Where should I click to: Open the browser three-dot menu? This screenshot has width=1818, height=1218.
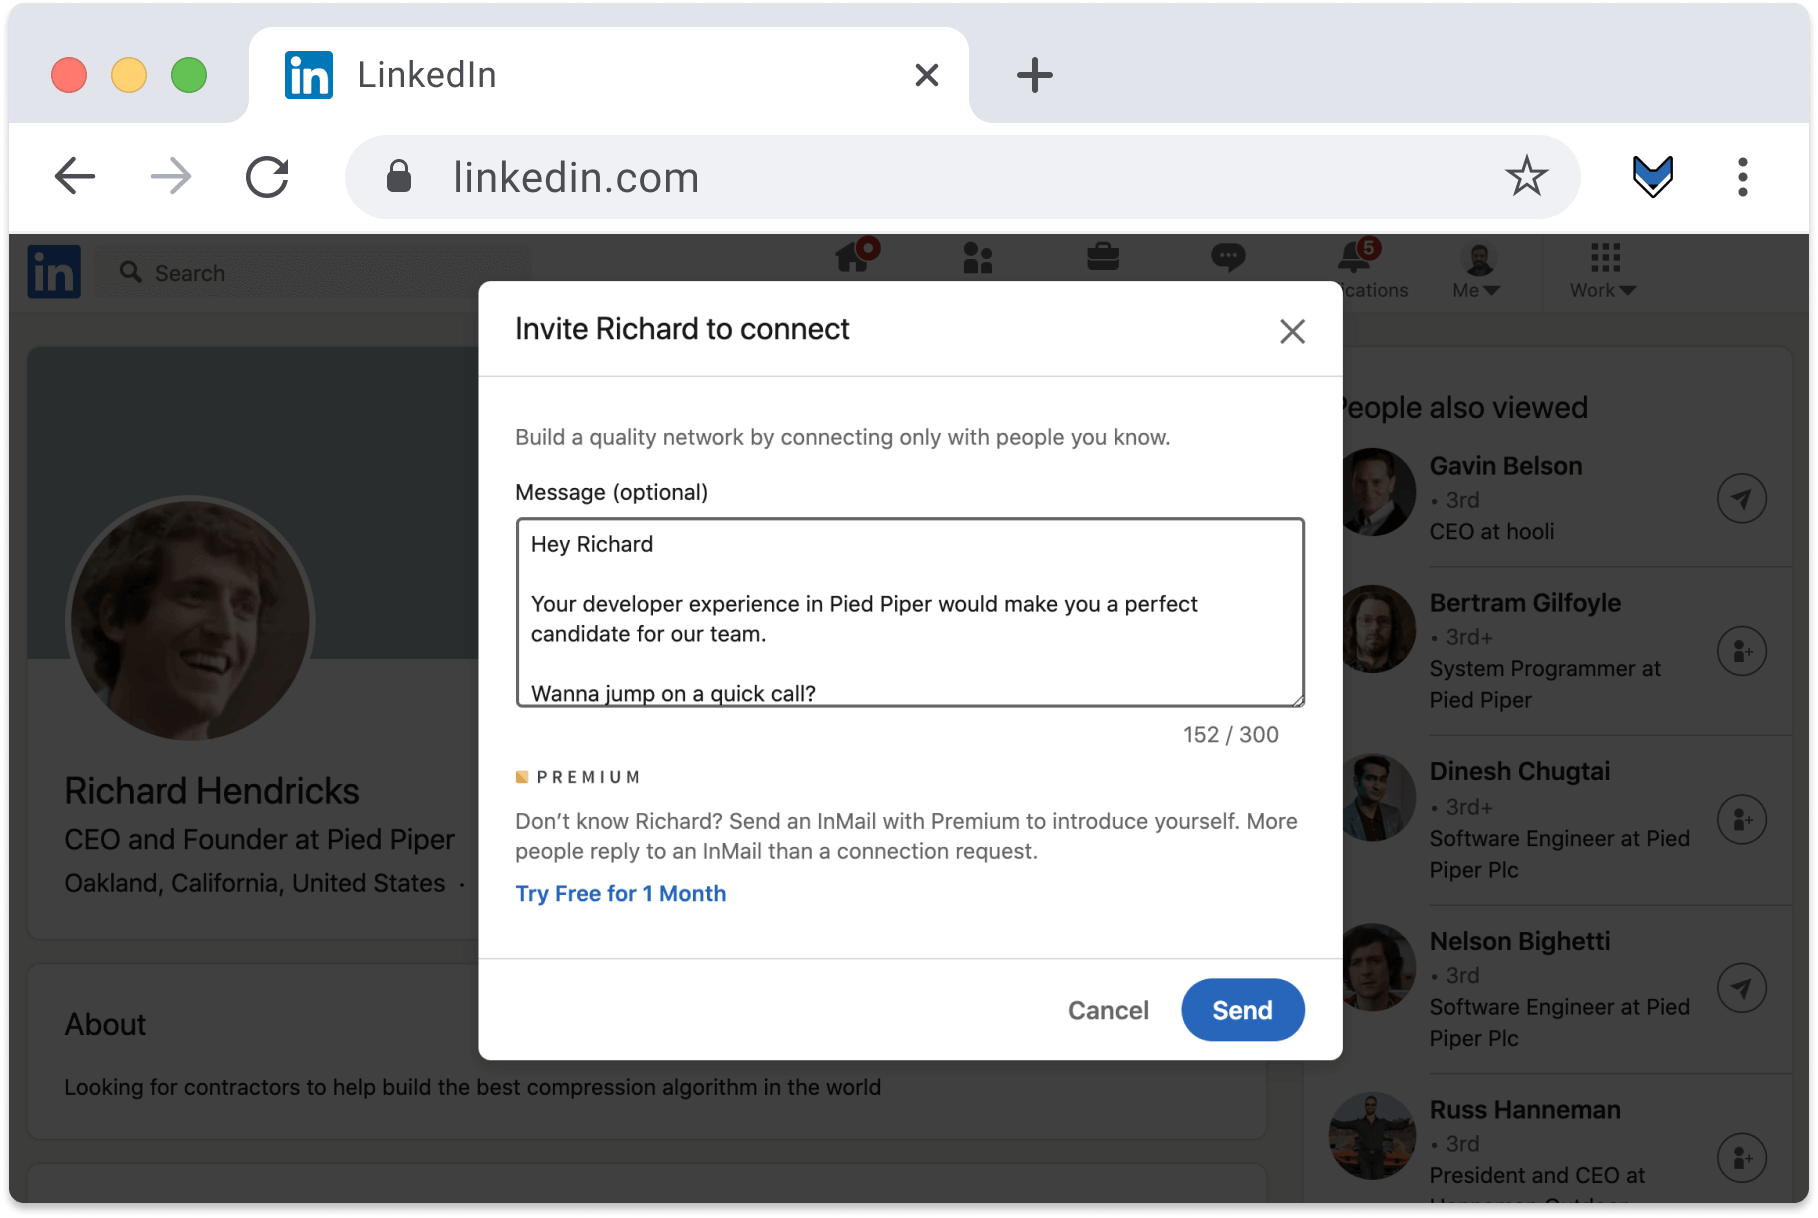click(1742, 177)
